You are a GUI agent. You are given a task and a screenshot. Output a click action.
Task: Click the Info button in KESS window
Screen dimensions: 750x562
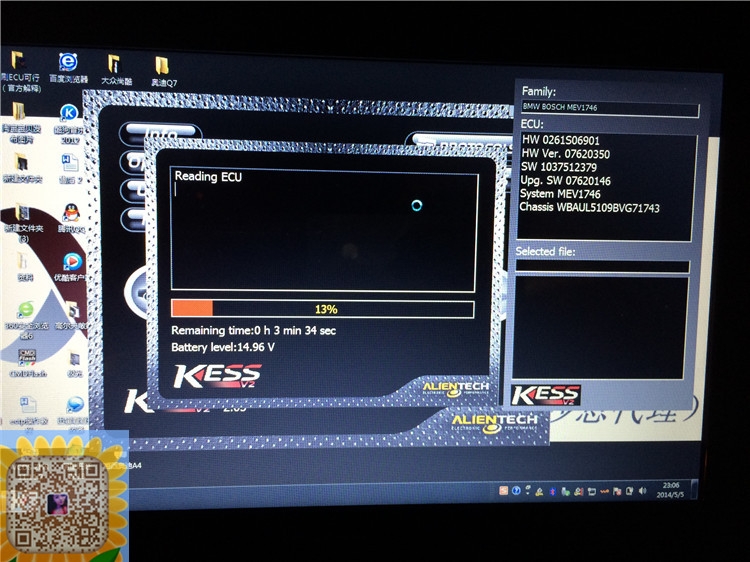[x=161, y=132]
